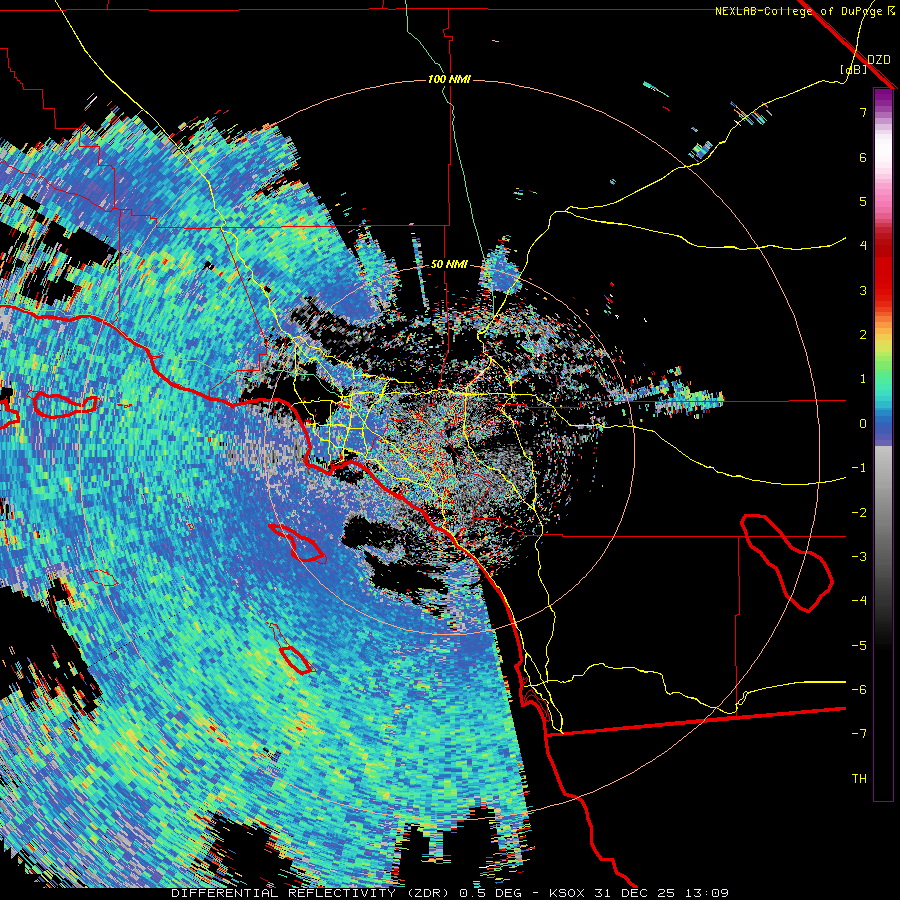Click the 1 value on the color scale
The image size is (900, 900).
[863, 379]
